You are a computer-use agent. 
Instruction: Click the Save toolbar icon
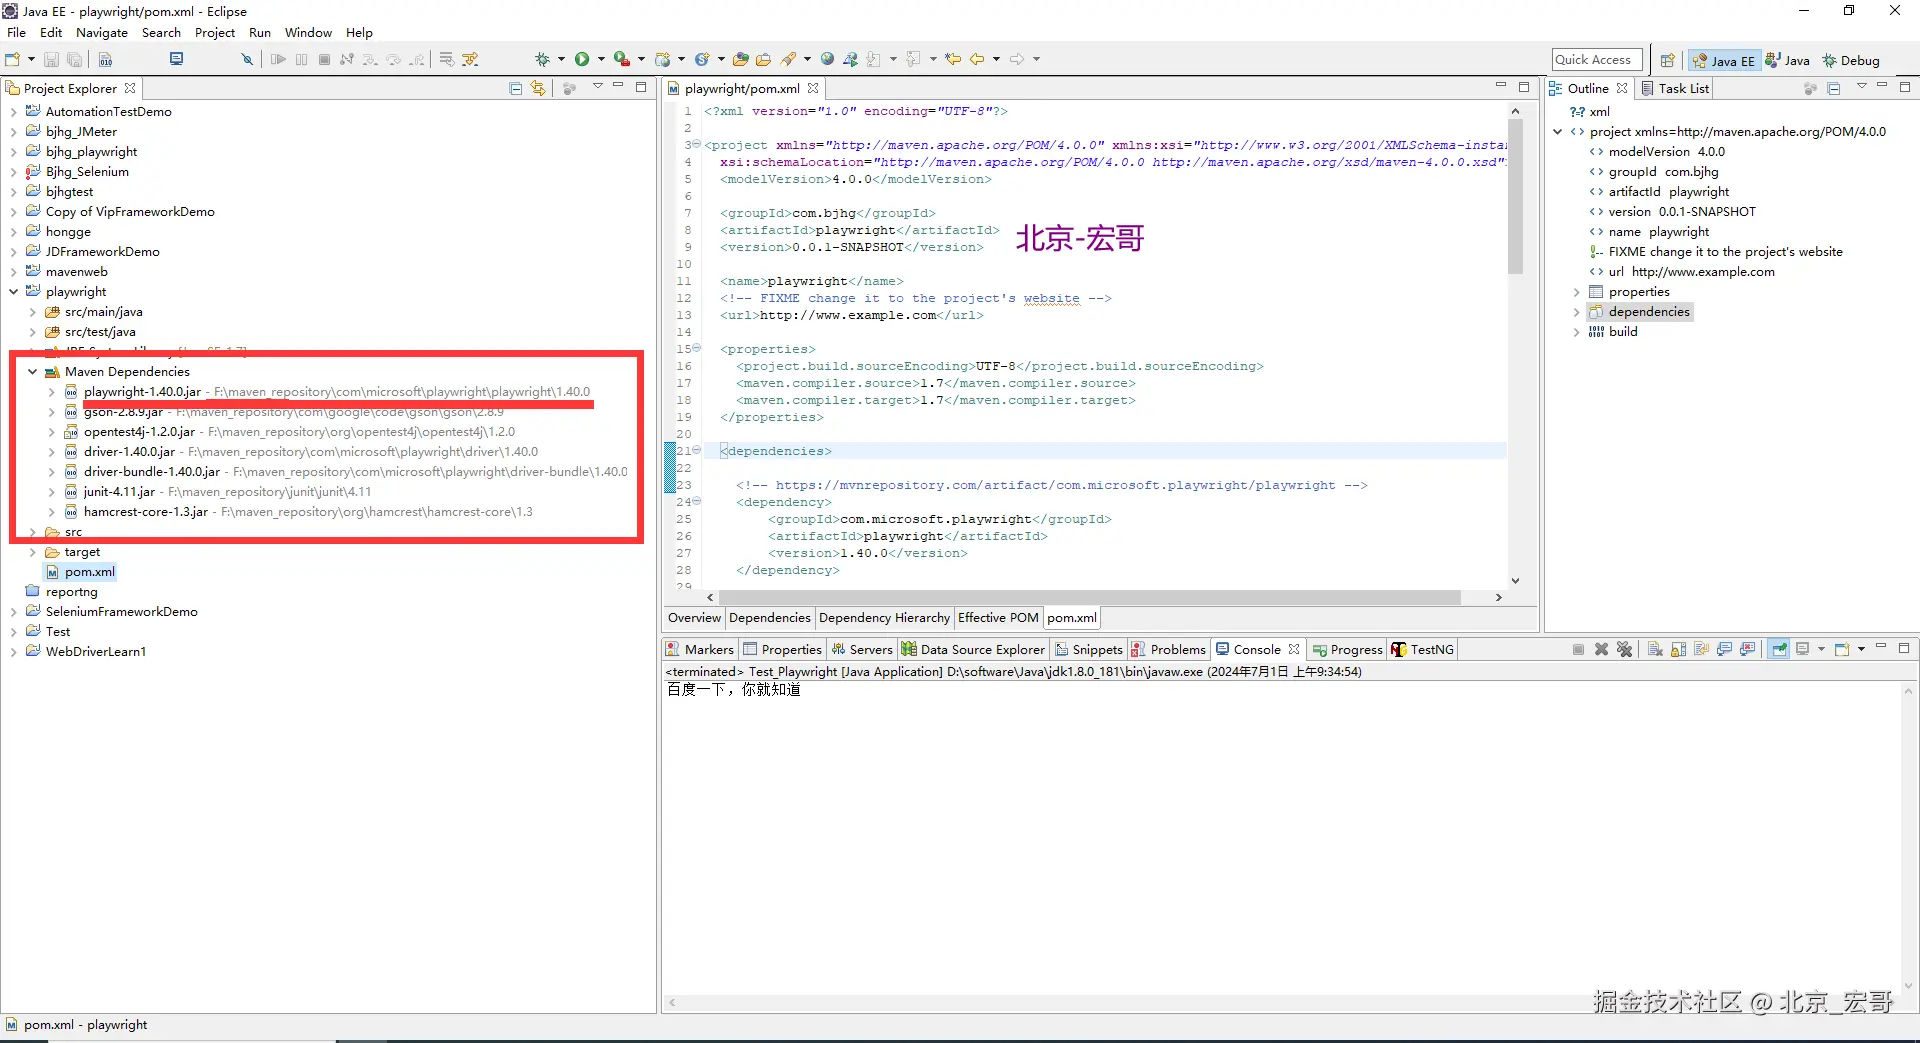coord(51,60)
